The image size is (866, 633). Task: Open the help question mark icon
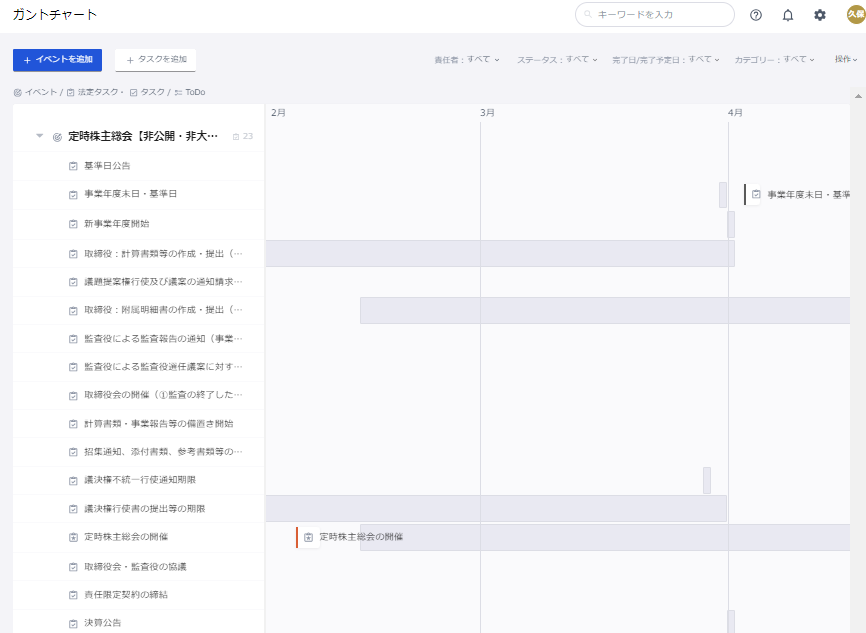coord(756,15)
